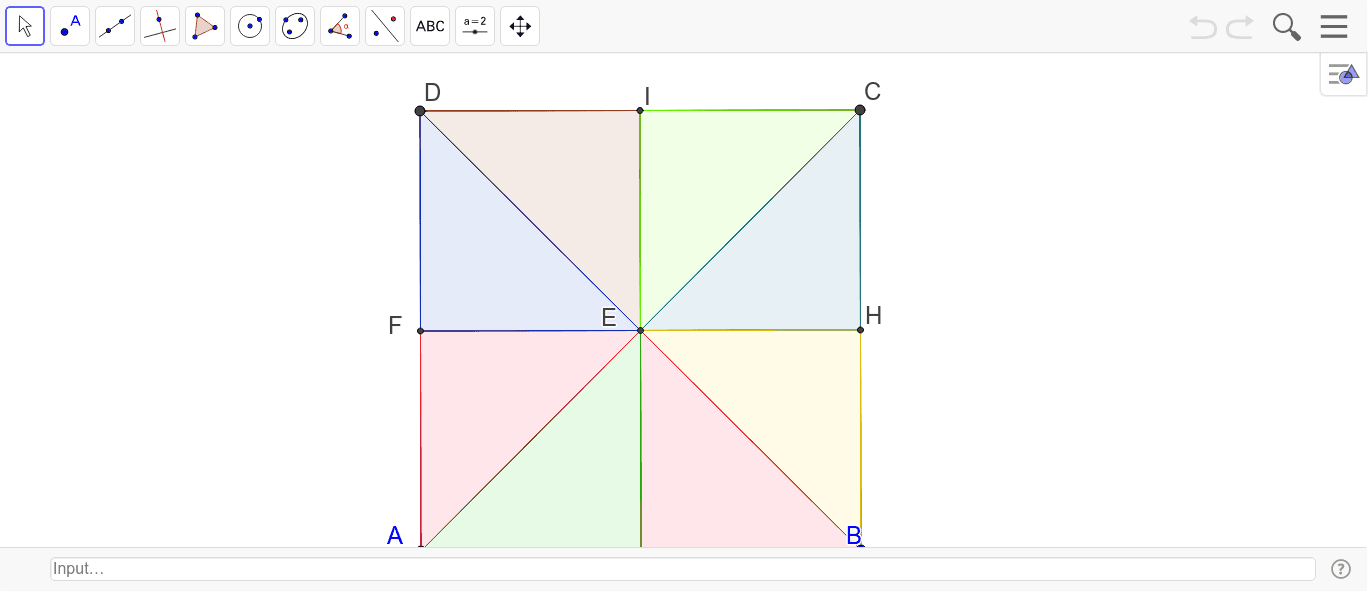Open the search panel
Viewport: 1368px width, 592px height.
tap(1286, 27)
